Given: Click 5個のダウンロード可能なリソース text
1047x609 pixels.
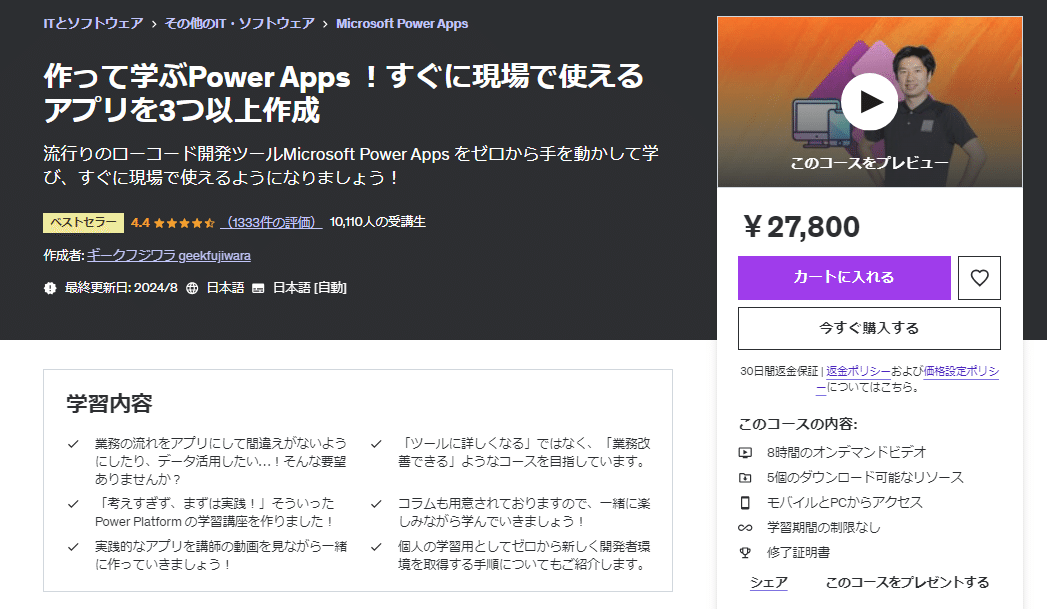Looking at the screenshot, I should point(865,477).
